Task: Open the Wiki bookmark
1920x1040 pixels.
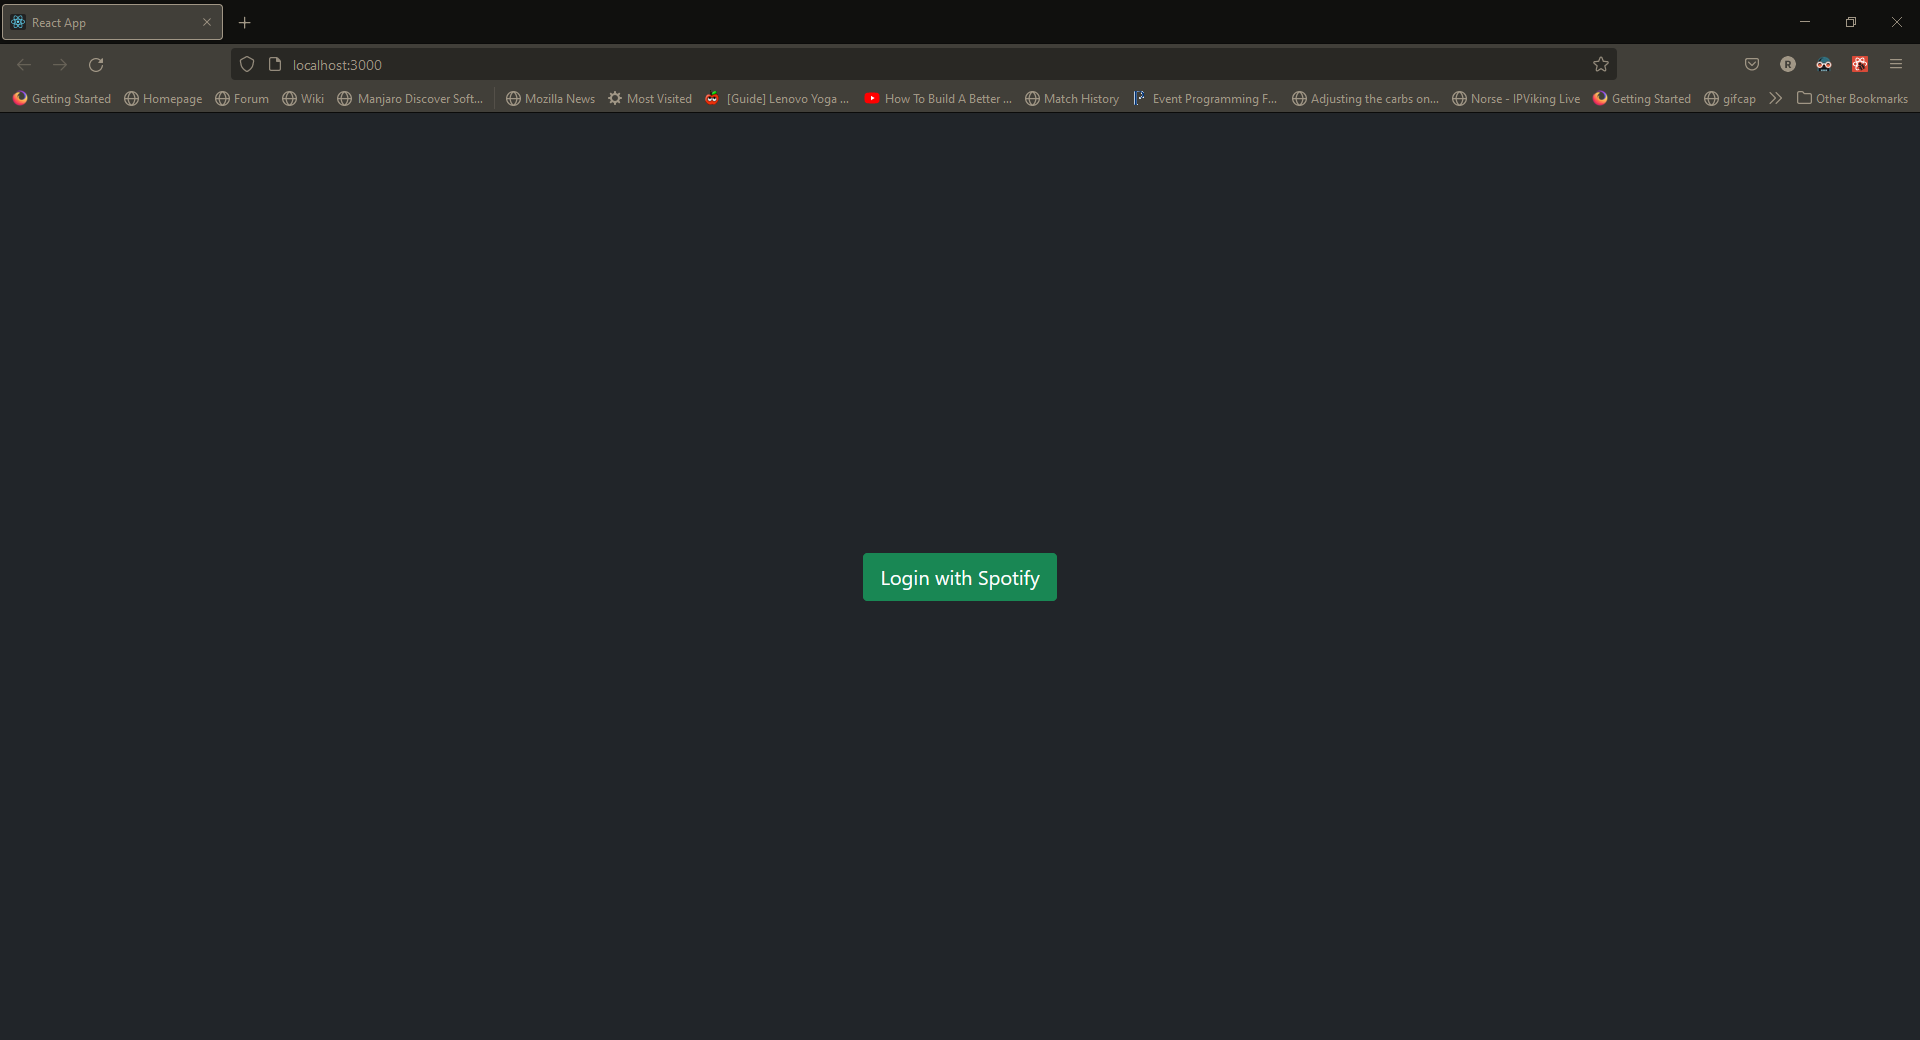Action: (303, 99)
